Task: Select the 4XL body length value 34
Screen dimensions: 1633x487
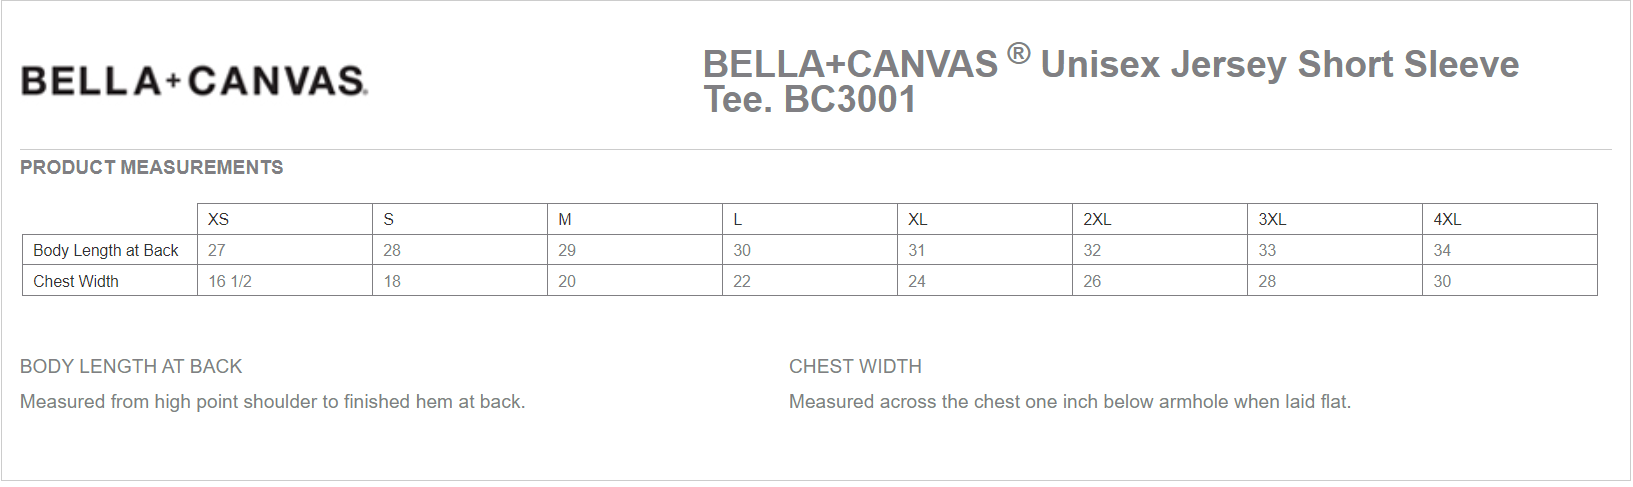Action: pyautogui.click(x=1442, y=250)
